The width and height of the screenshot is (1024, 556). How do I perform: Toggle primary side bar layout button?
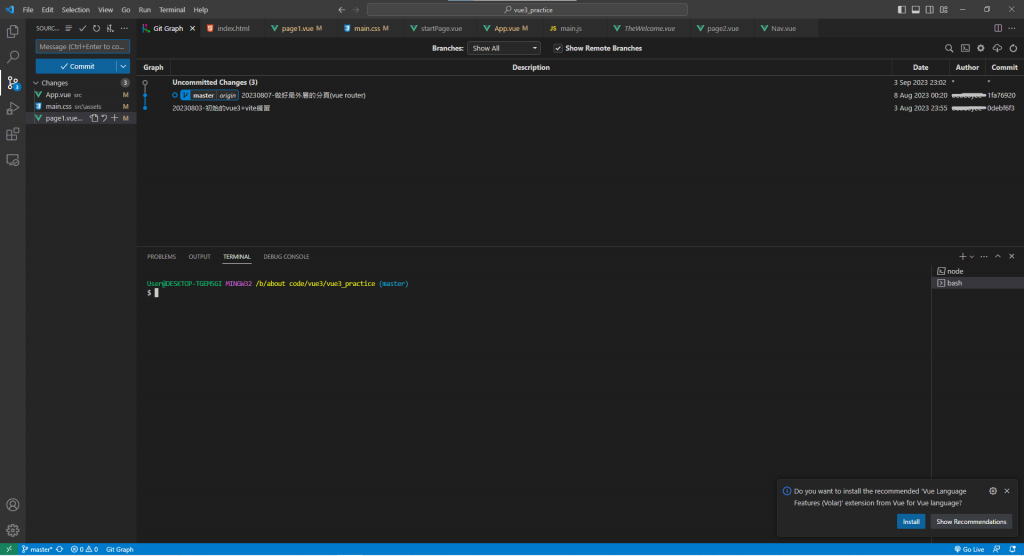click(901, 10)
